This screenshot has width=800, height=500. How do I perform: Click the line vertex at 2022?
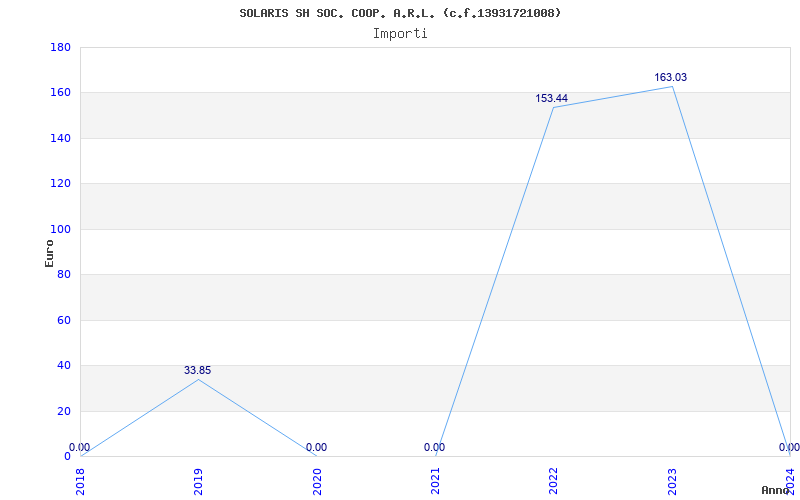tap(554, 107)
